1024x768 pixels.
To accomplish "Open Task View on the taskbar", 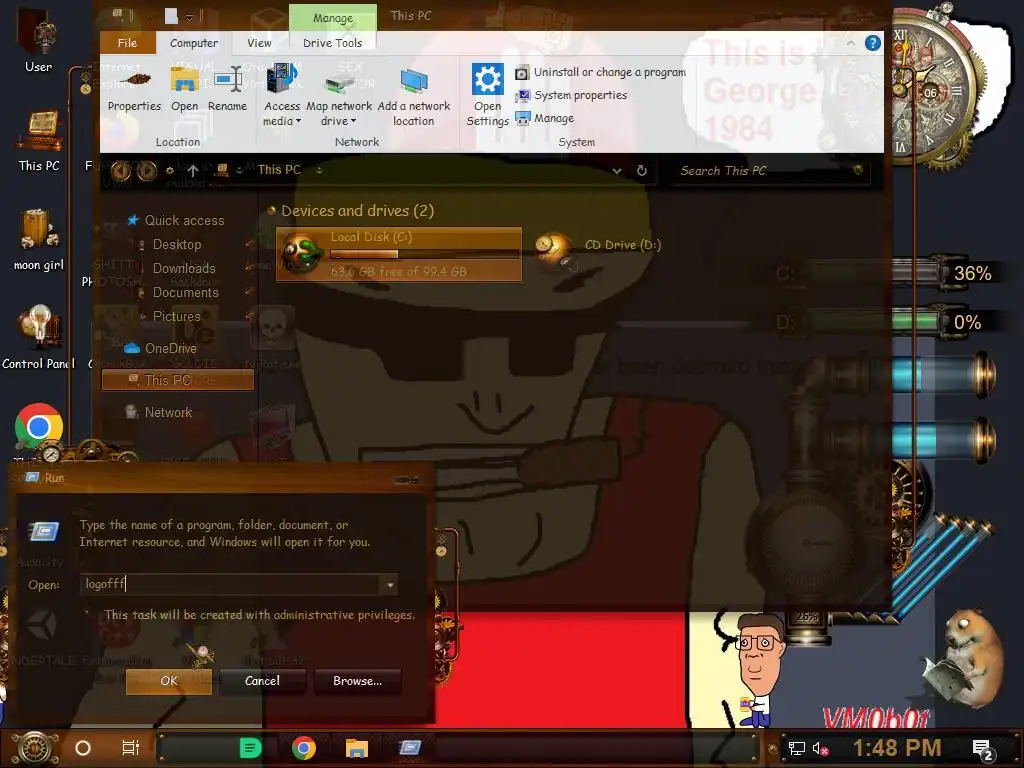I will (x=131, y=748).
